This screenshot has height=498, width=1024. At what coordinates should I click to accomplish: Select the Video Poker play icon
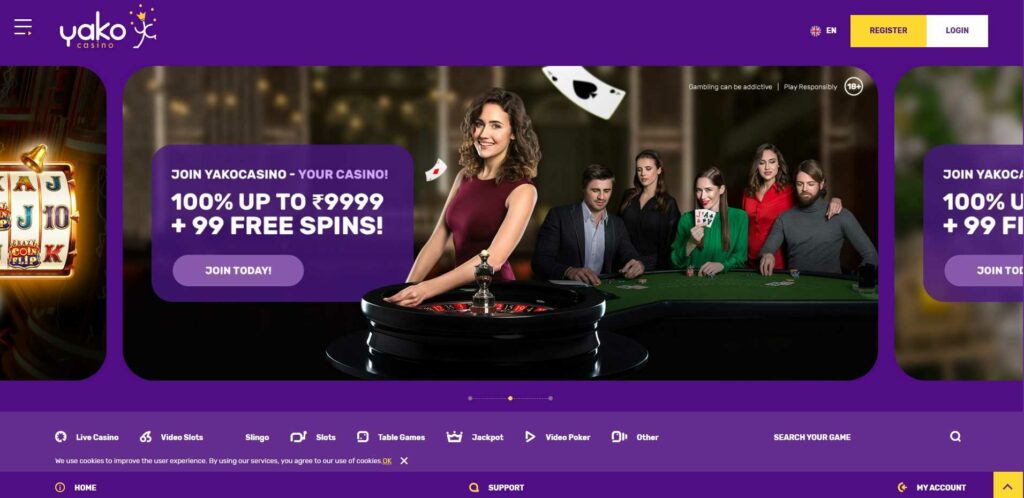[530, 437]
